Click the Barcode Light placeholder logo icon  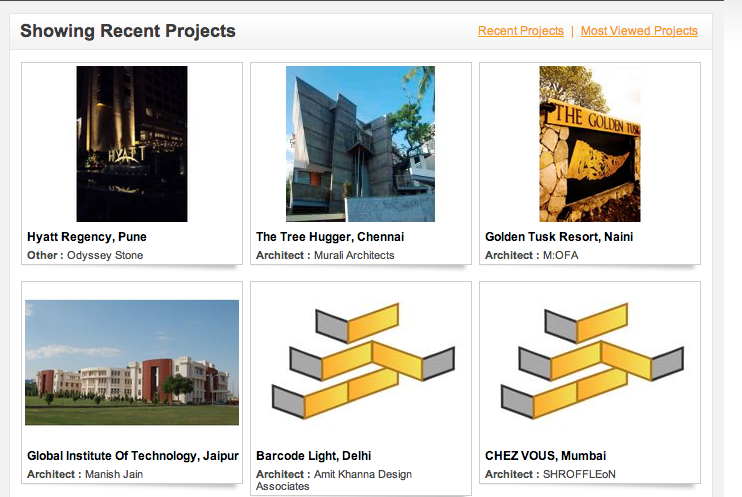pyautogui.click(x=363, y=361)
